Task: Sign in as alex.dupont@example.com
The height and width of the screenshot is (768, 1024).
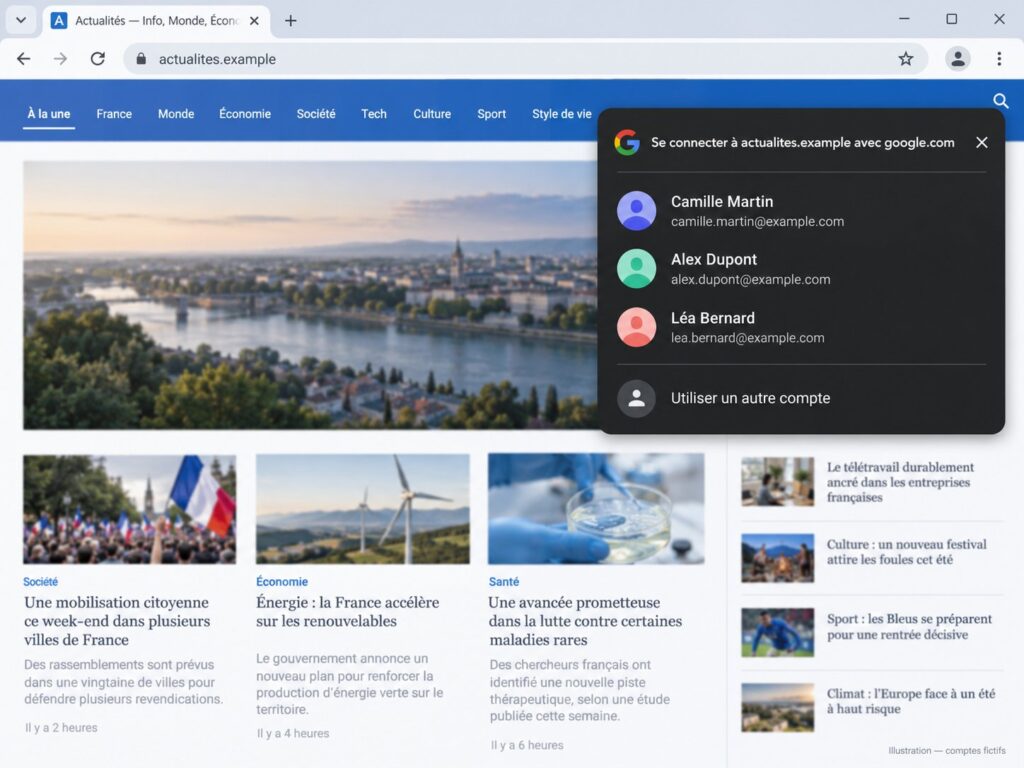Action: pyautogui.click(x=801, y=269)
